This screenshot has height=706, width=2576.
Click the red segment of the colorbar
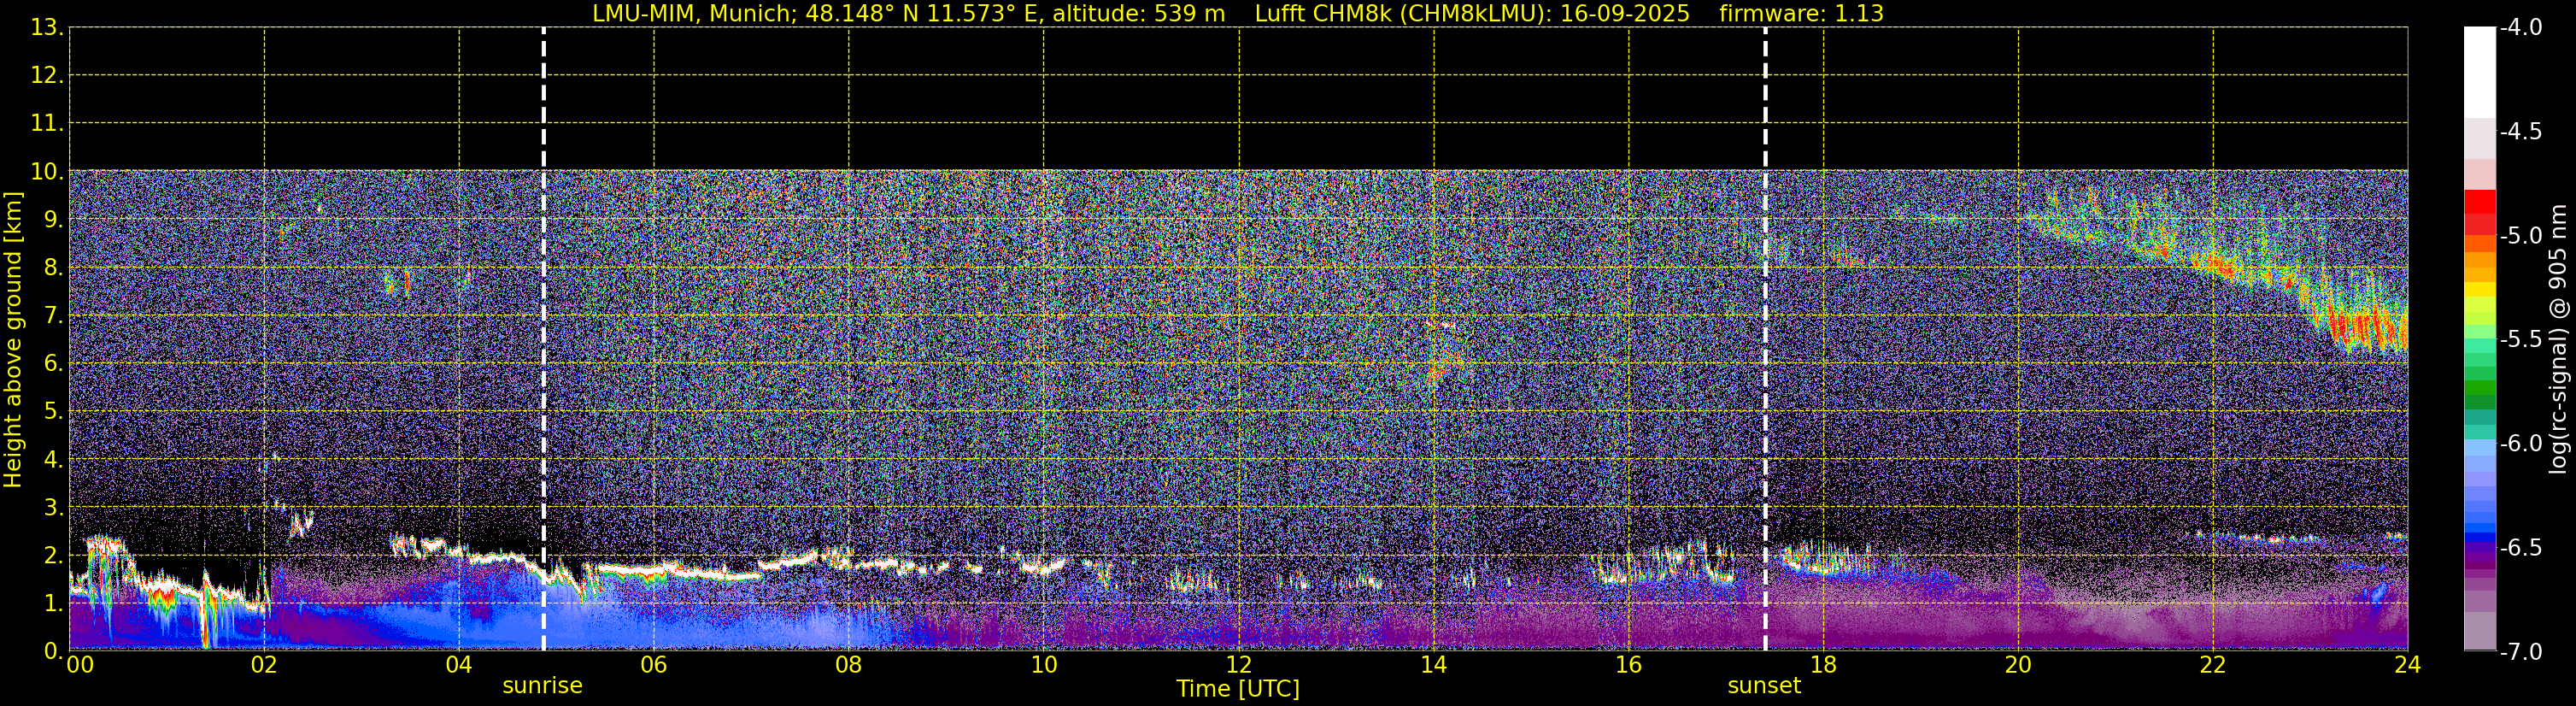pyautogui.click(x=2479, y=211)
